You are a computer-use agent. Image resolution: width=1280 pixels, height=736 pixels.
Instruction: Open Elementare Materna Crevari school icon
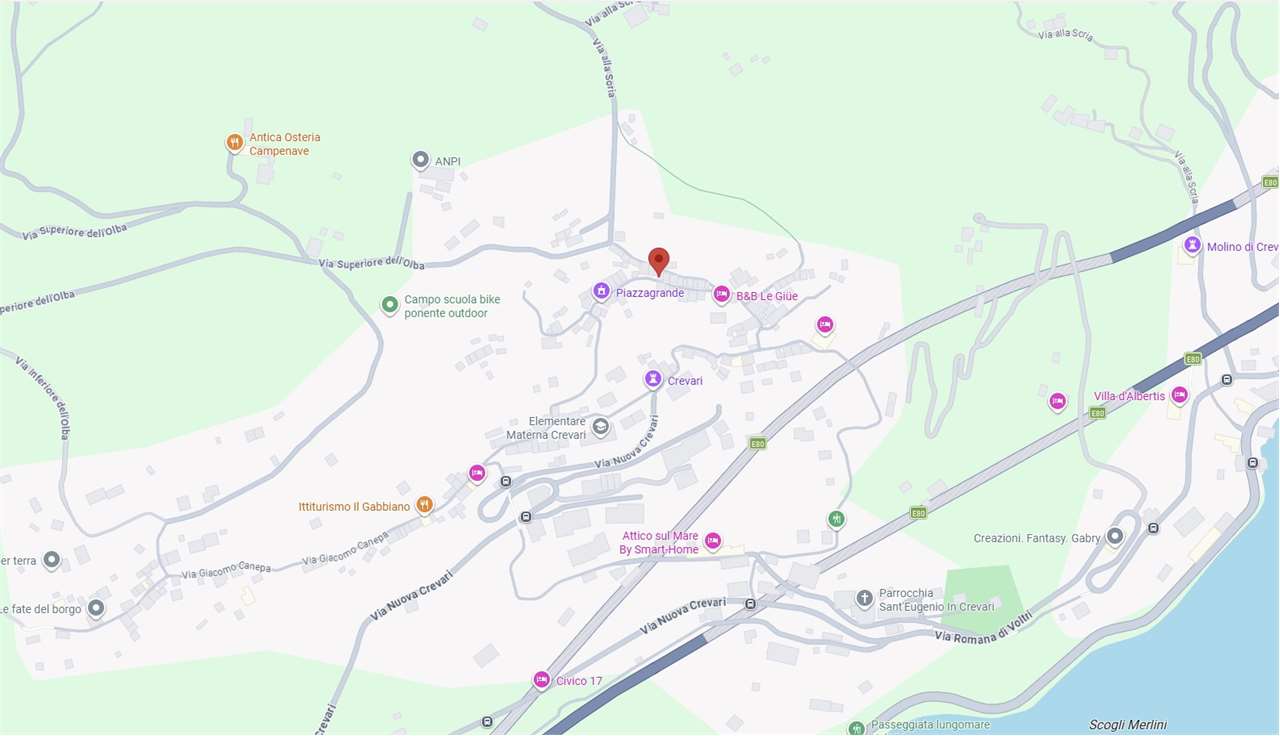pyautogui.click(x=601, y=427)
